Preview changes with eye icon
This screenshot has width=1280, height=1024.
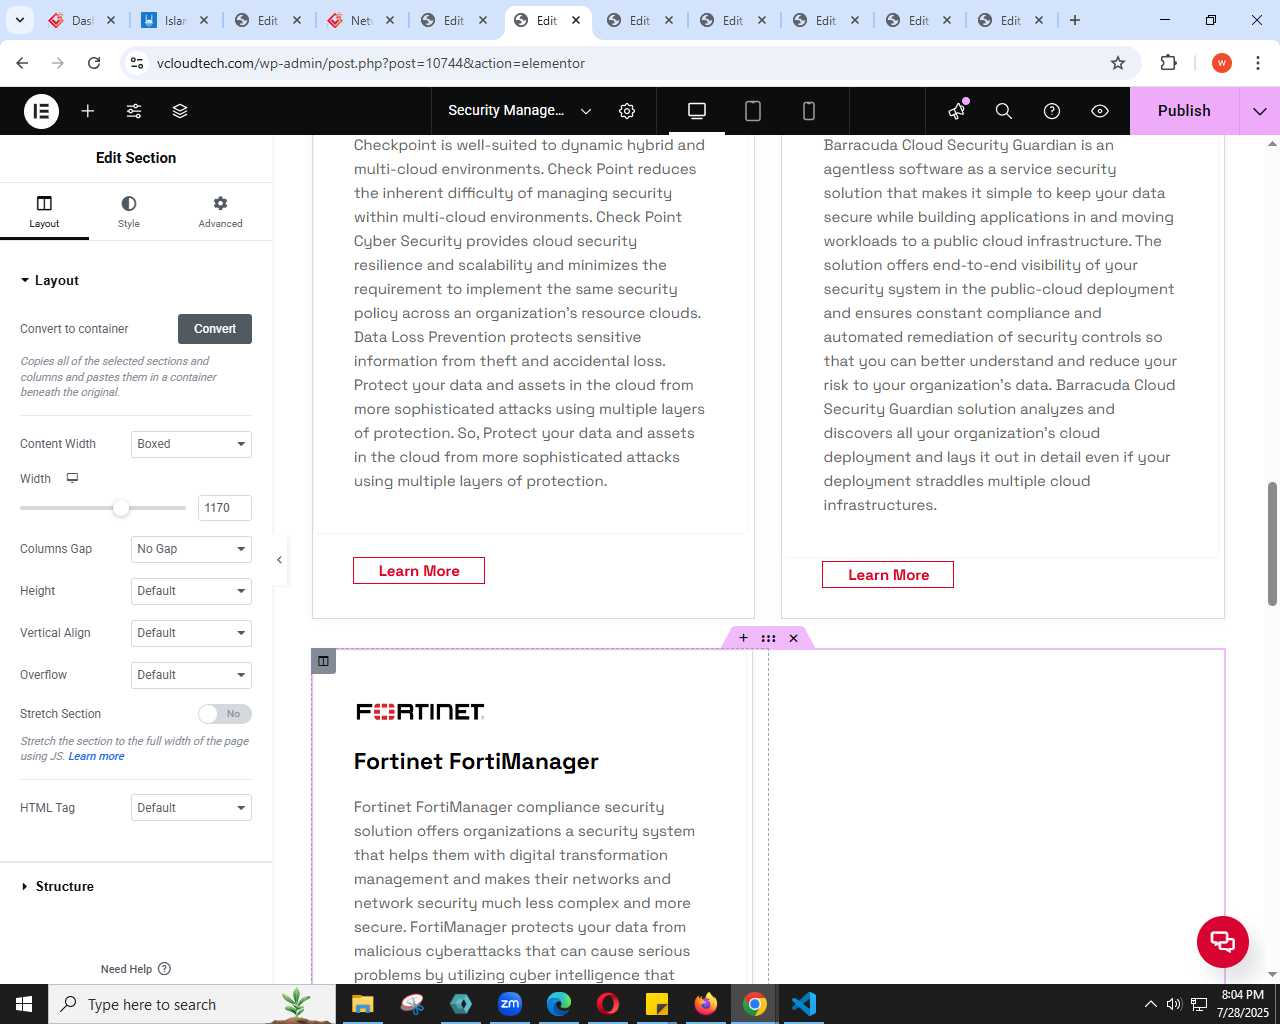point(1100,111)
